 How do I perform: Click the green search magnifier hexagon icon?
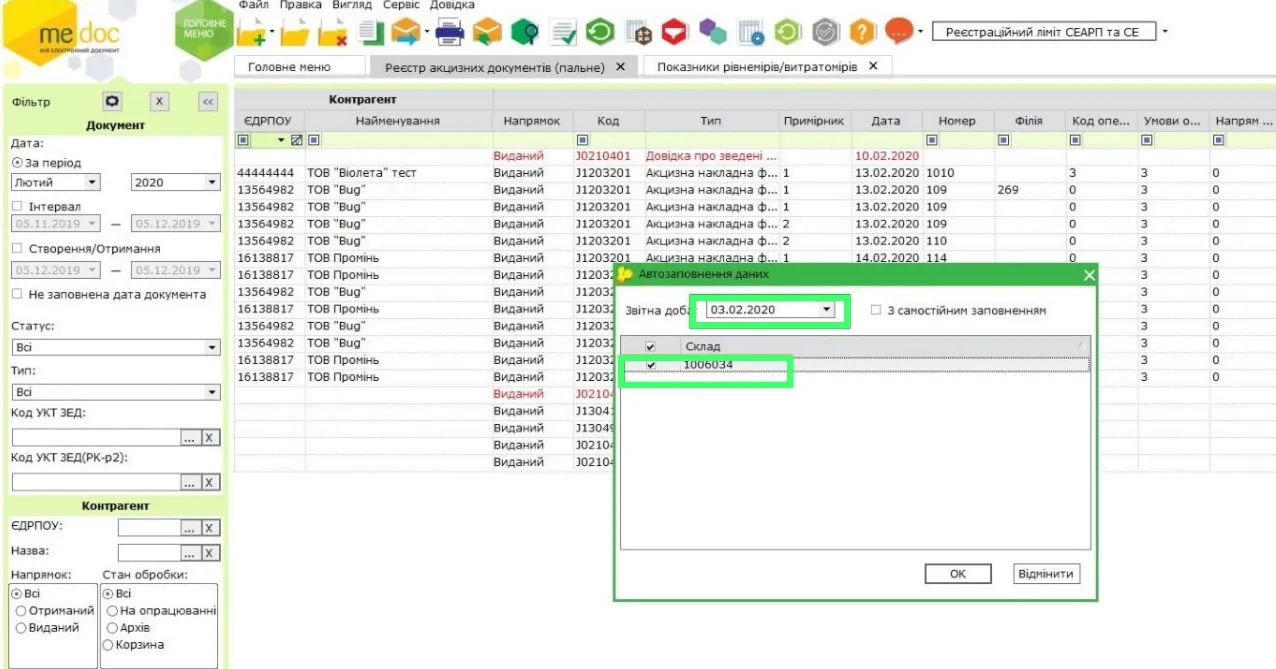coord(525,33)
